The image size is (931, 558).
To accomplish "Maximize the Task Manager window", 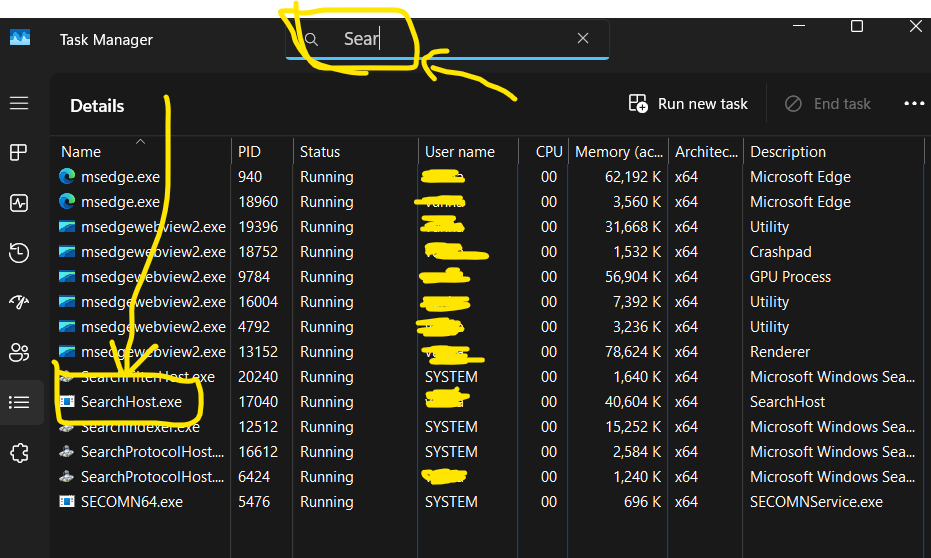I will tap(857, 26).
